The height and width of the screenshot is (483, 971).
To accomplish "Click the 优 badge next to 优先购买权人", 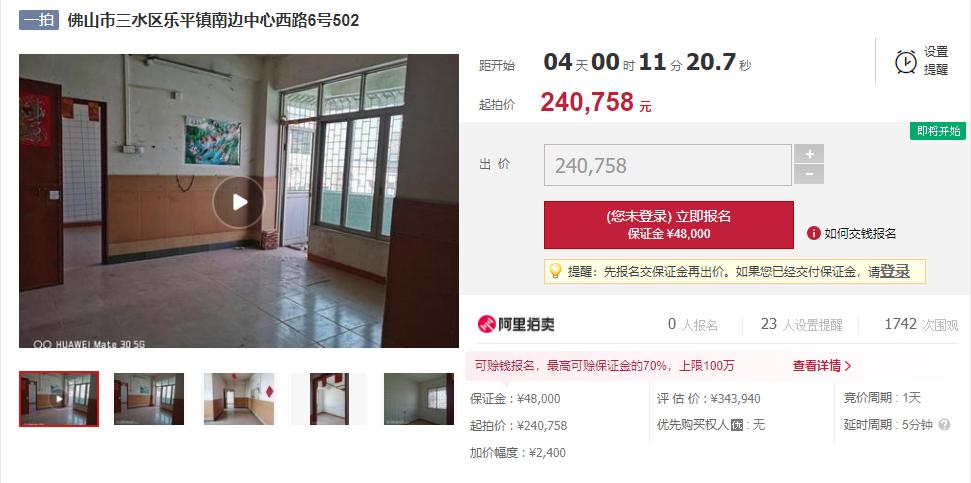I will tap(737, 425).
